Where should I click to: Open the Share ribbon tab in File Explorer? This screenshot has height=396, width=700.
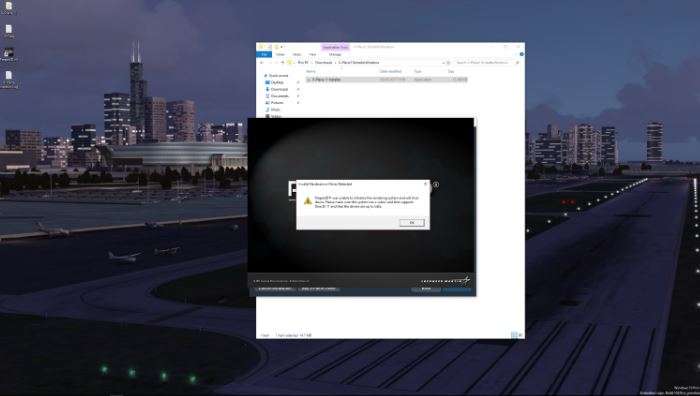[x=297, y=54]
